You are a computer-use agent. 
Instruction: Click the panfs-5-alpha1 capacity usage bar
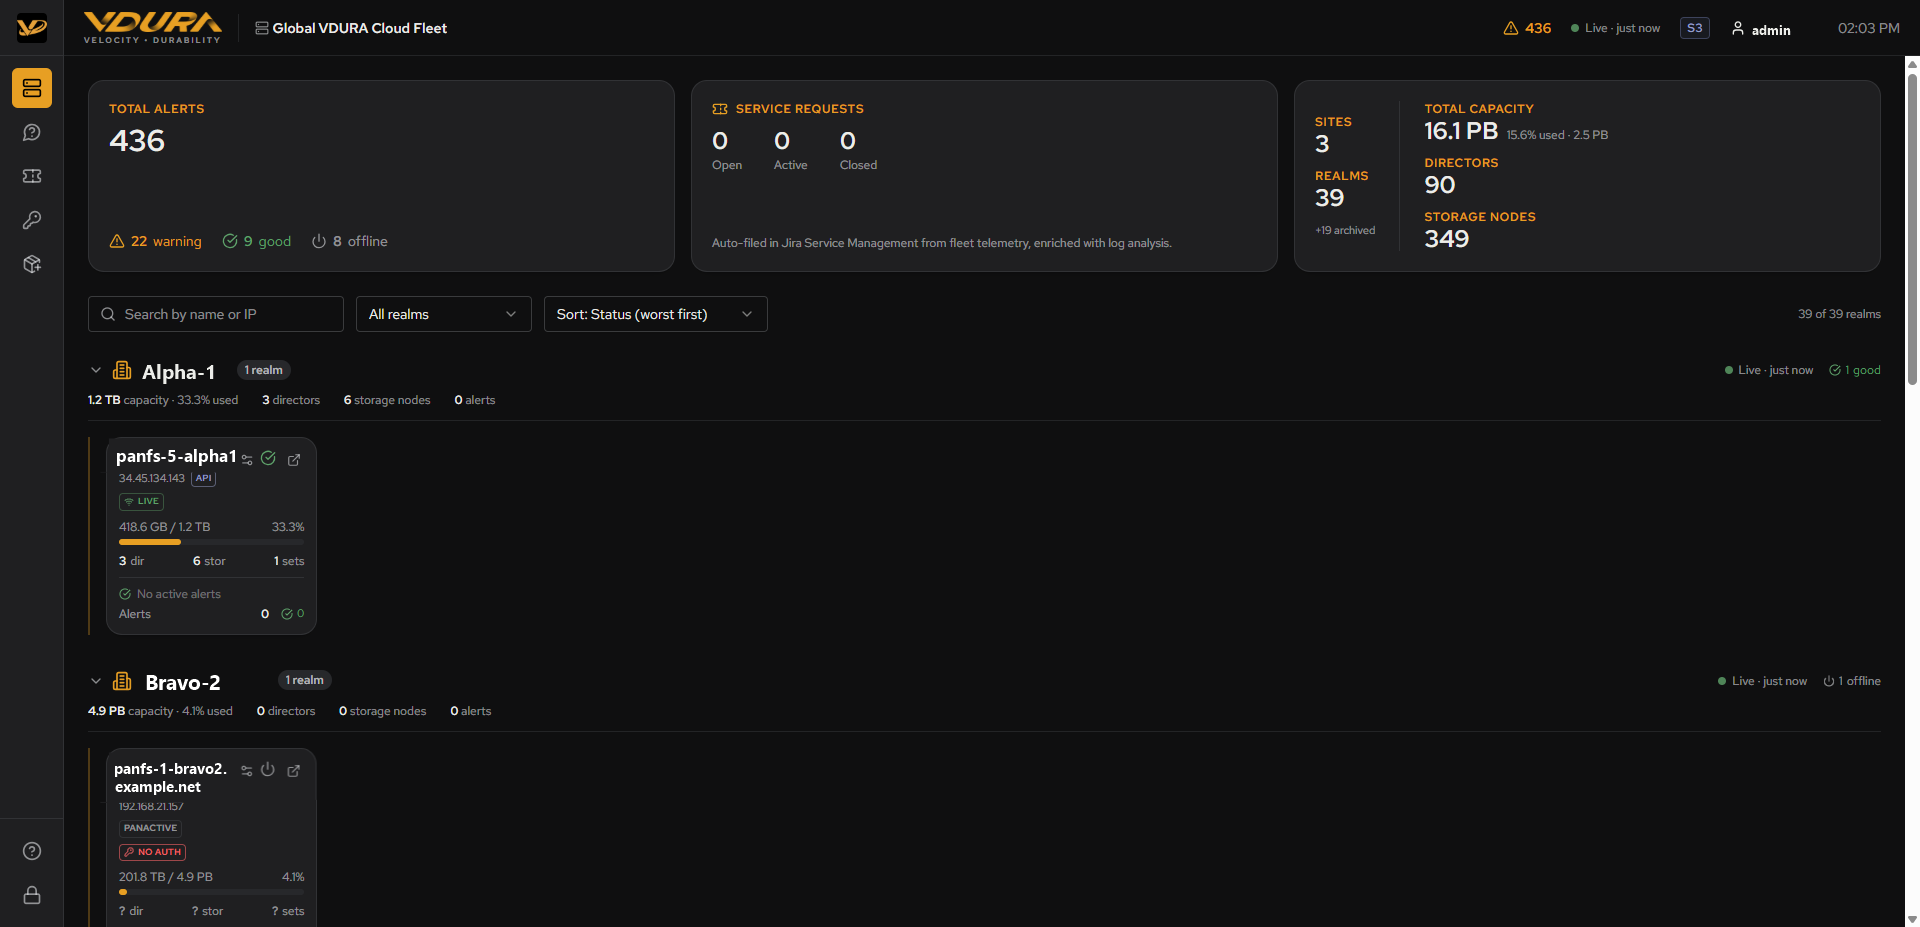[211, 542]
